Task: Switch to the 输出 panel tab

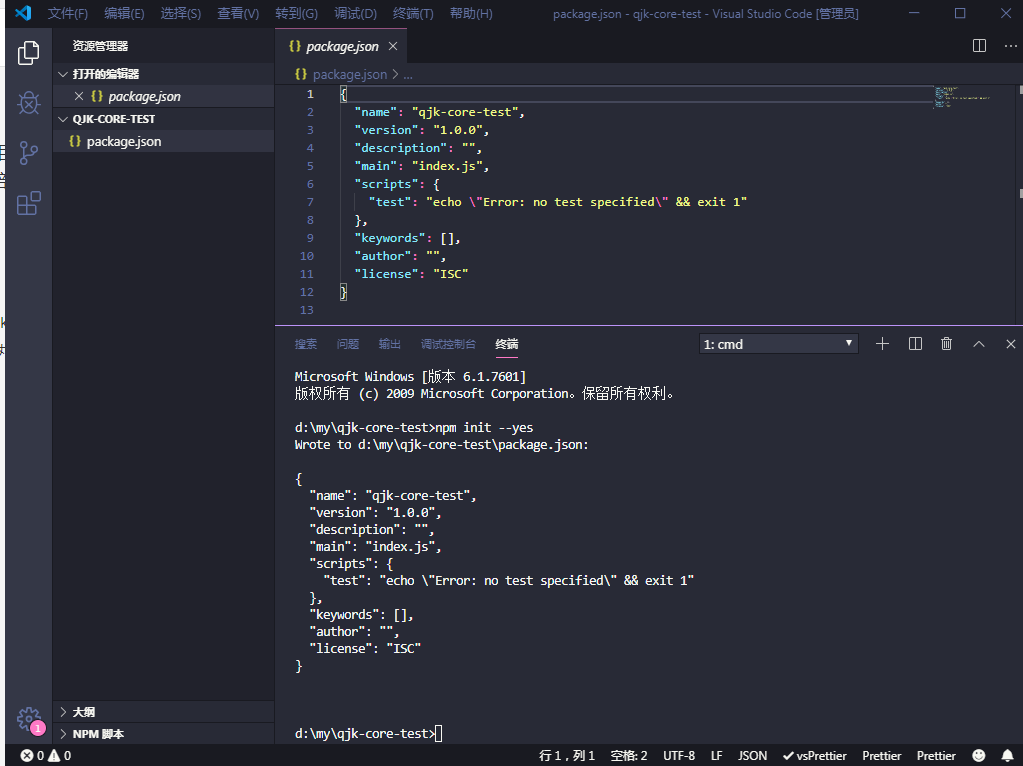Action: pyautogui.click(x=389, y=344)
